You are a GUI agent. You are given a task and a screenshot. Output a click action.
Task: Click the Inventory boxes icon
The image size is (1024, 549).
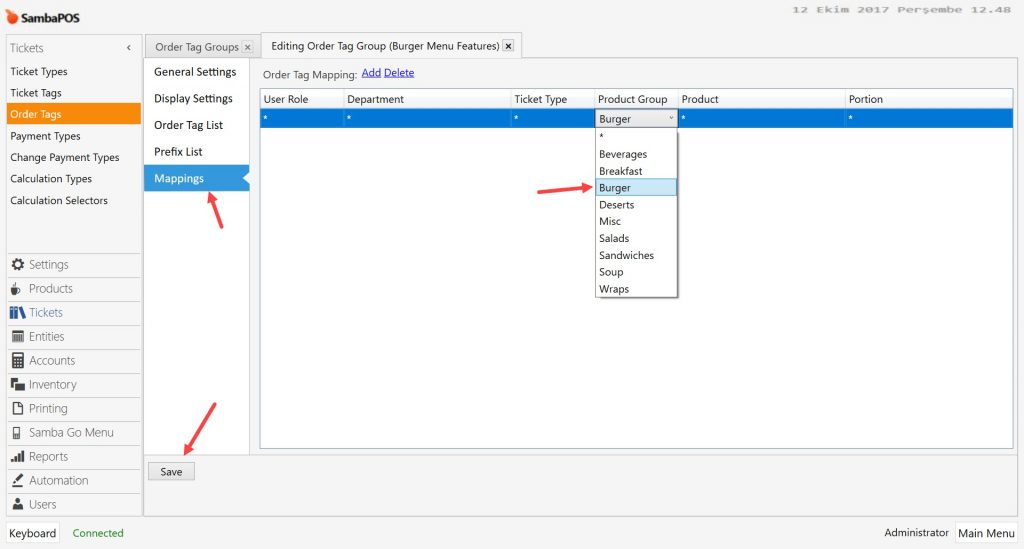pos(18,384)
